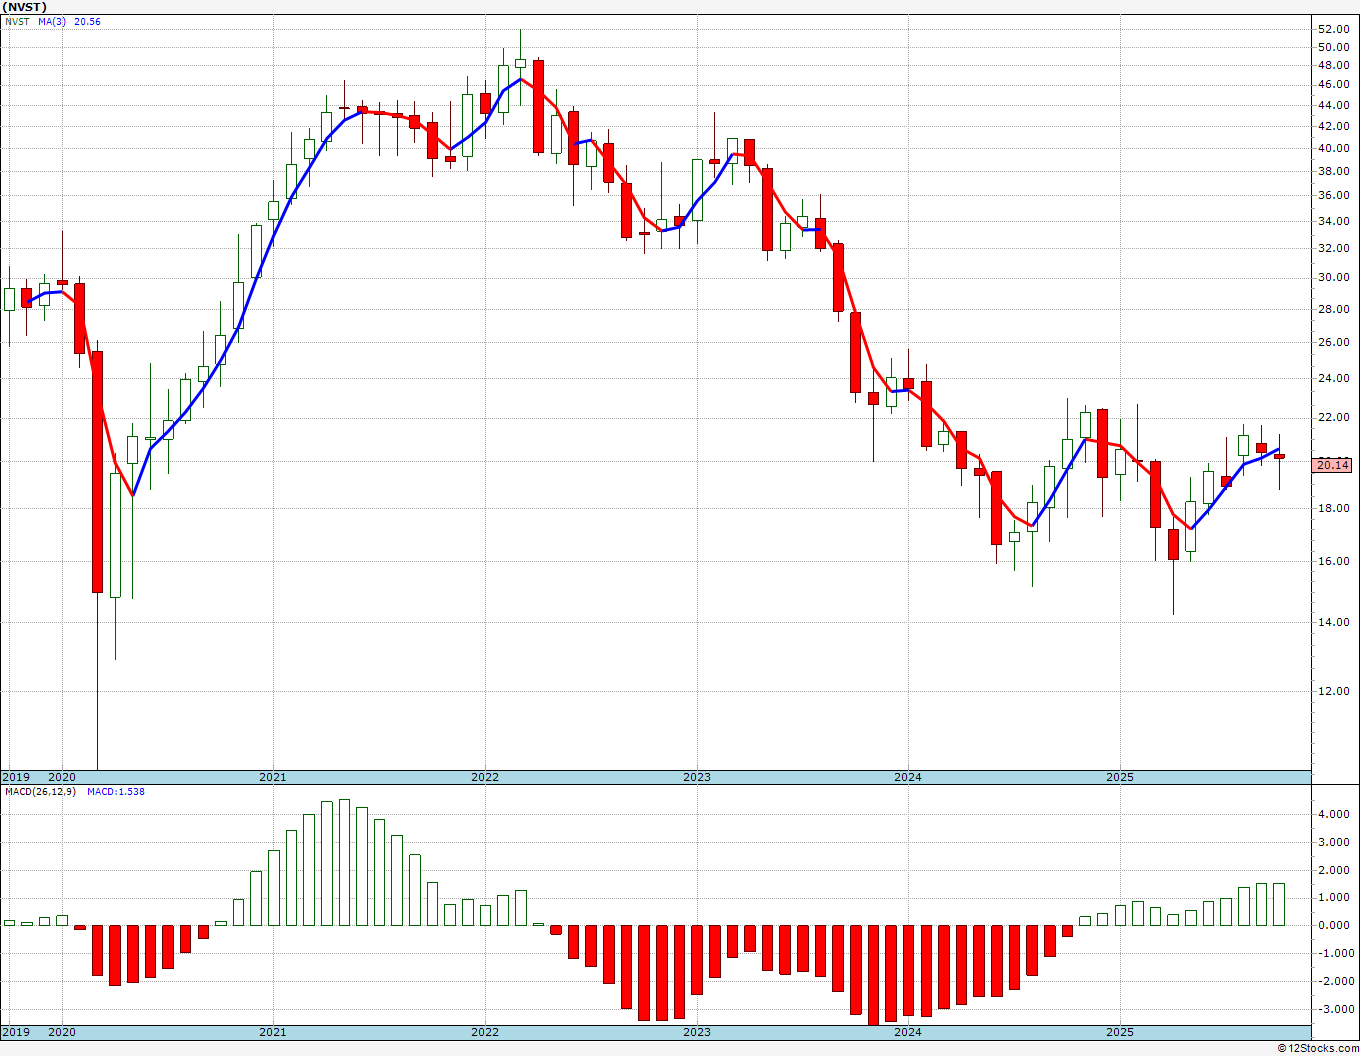Select 2024 on the MACD panel time axis

tap(908, 1032)
